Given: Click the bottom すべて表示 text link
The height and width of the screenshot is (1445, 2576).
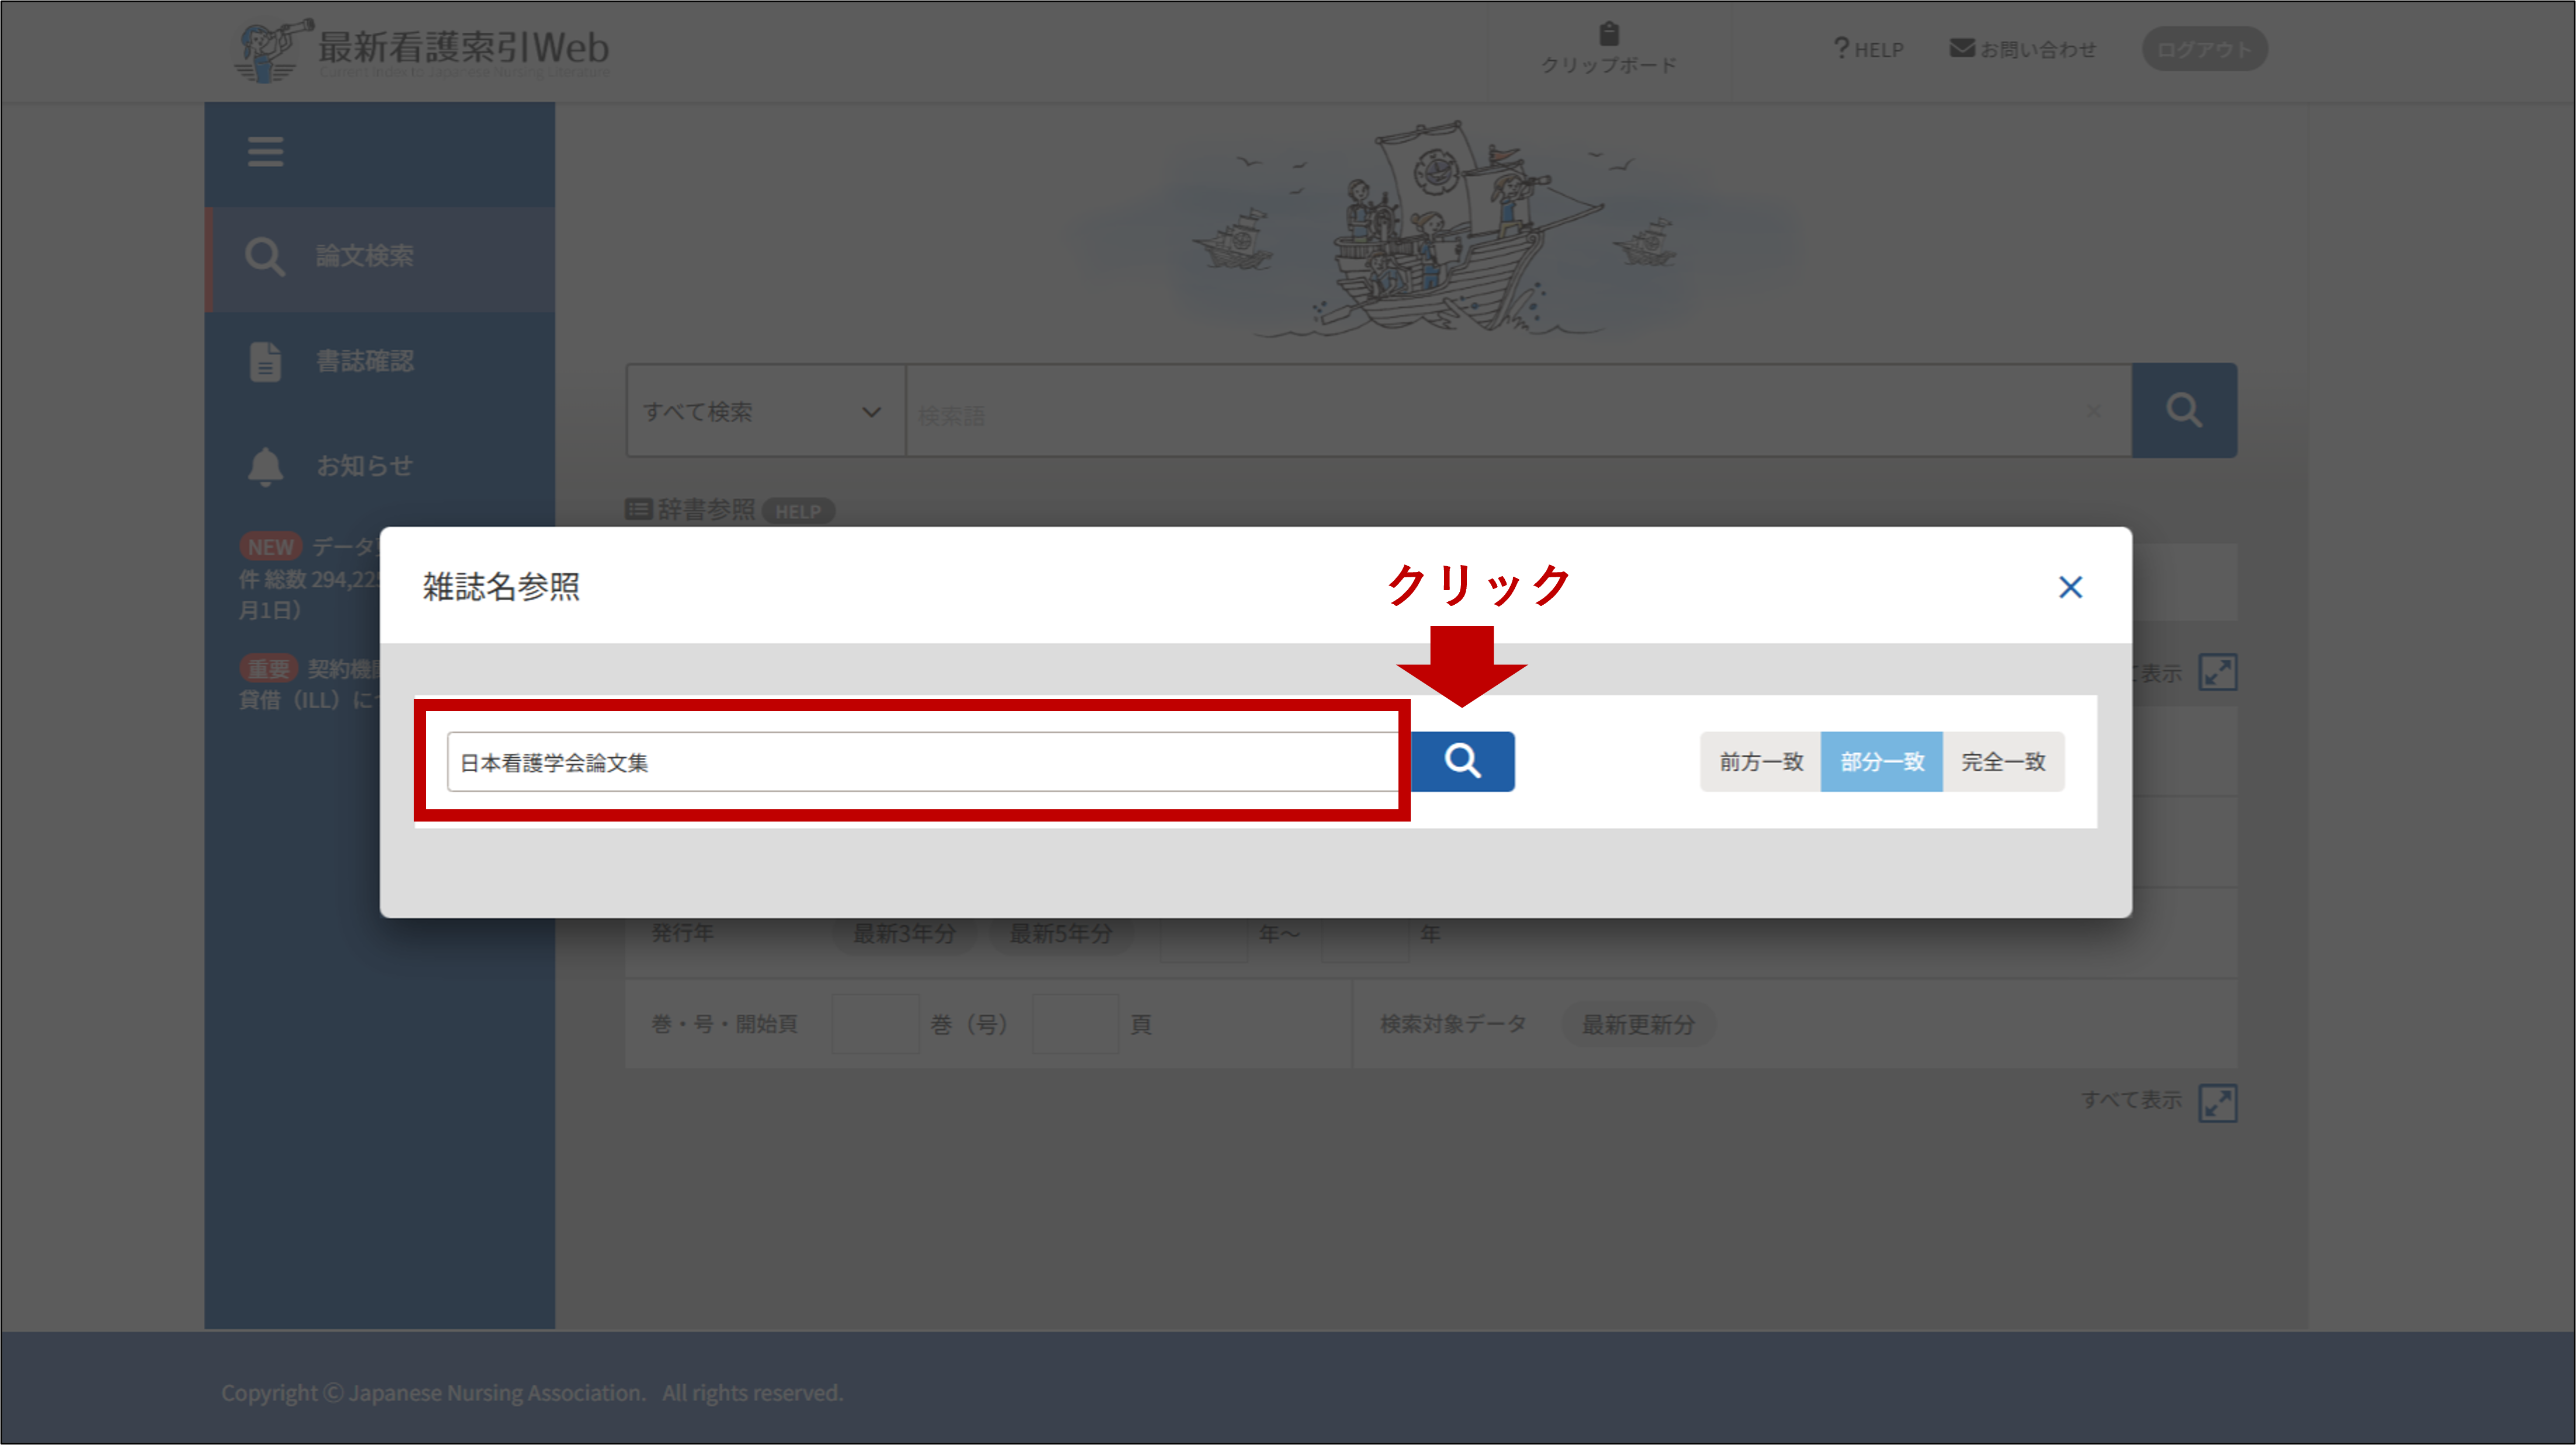Looking at the screenshot, I should pos(2132,1100).
